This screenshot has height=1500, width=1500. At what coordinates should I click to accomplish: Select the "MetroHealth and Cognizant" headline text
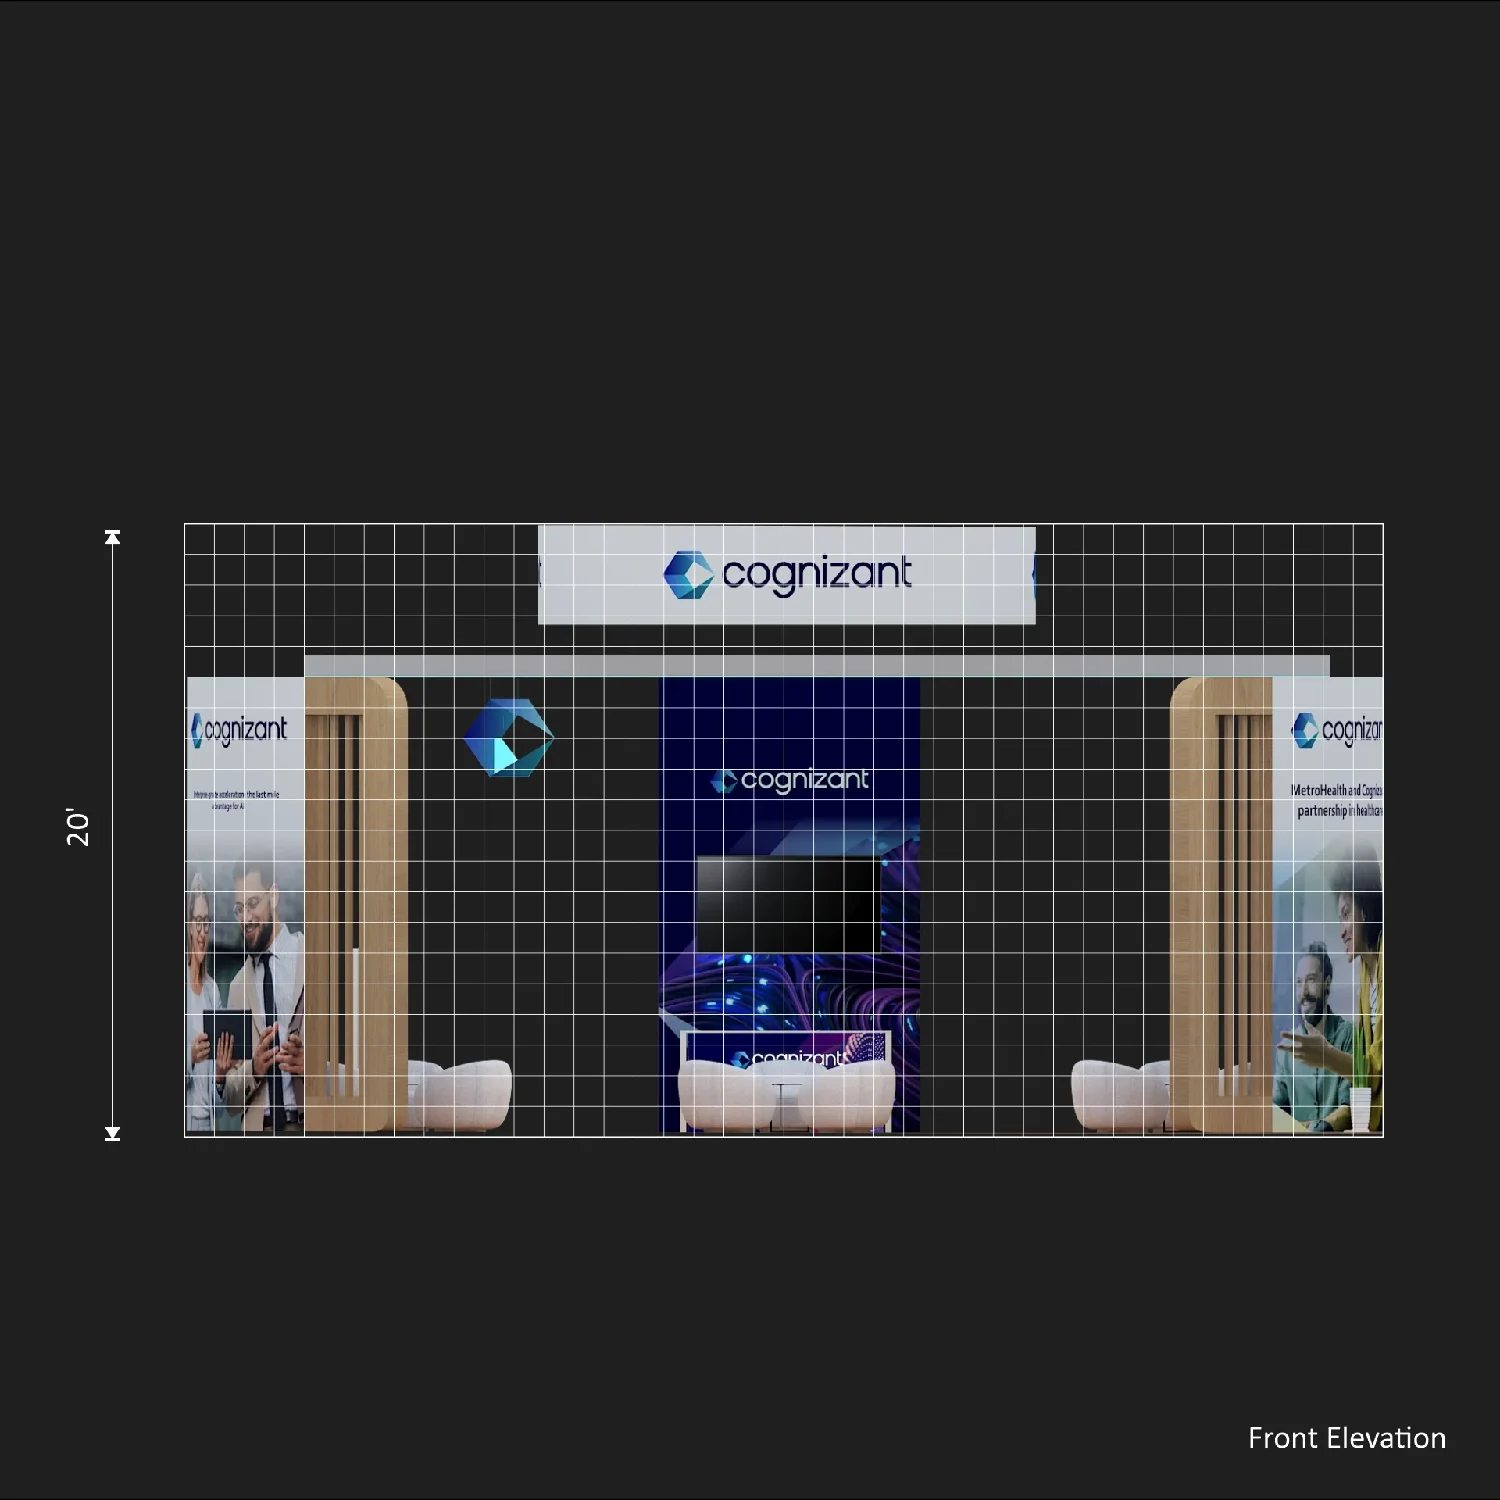pos(1337,800)
